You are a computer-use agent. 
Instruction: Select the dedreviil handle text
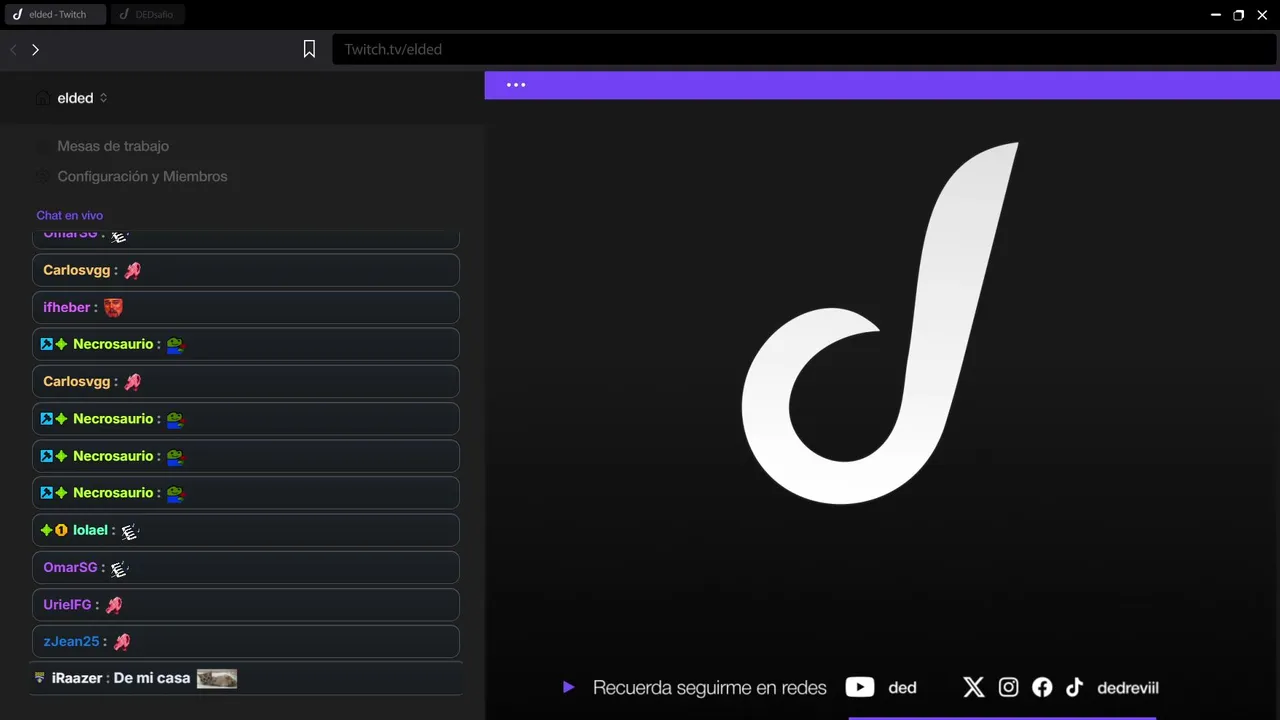(x=1128, y=688)
